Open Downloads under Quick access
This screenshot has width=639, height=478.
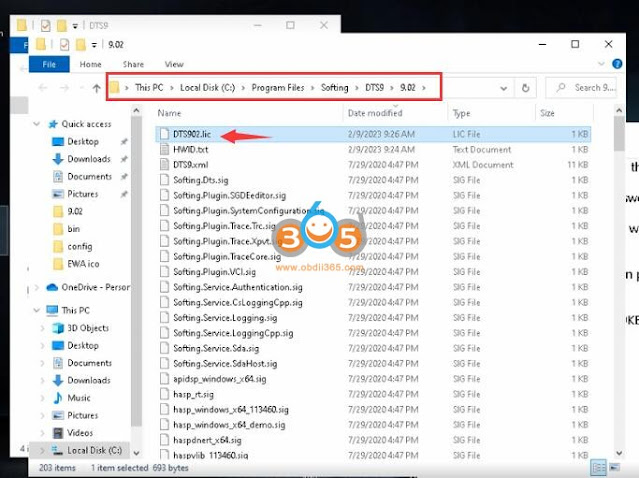tap(89, 159)
